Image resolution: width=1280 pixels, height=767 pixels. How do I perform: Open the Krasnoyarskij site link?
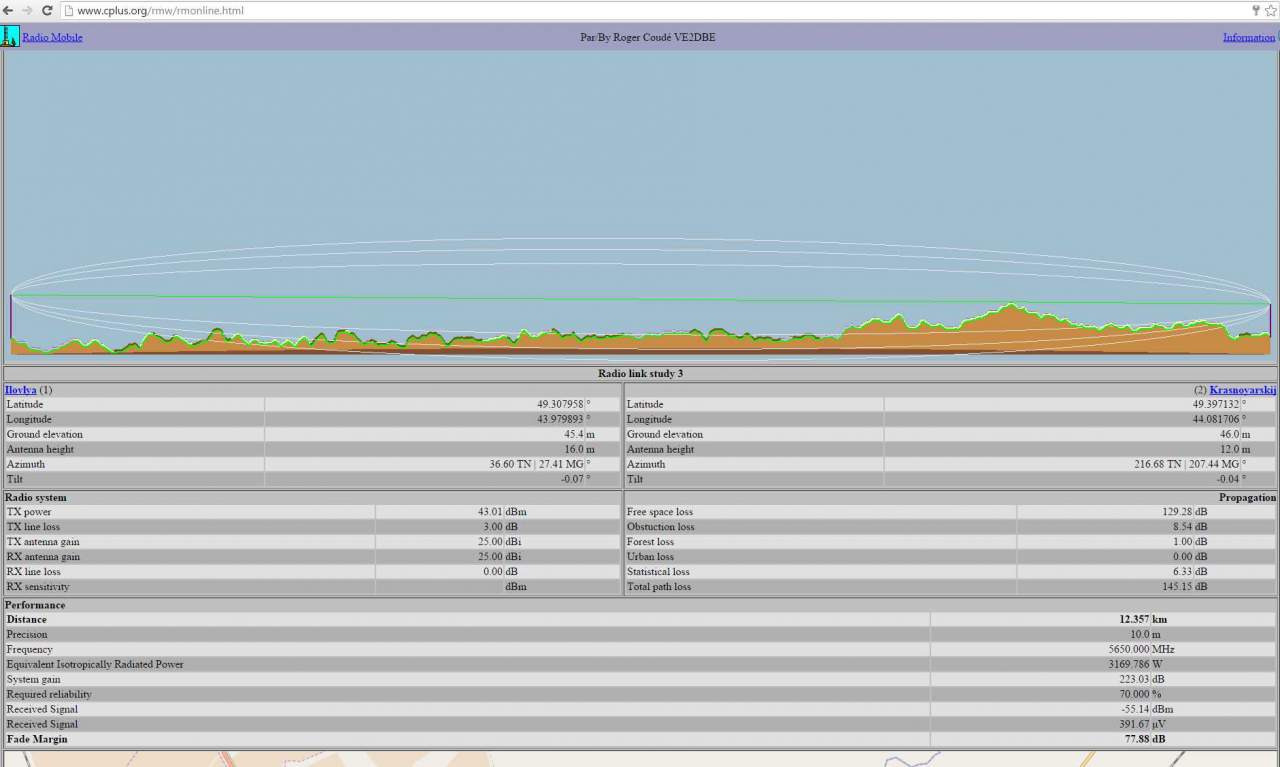(1242, 389)
